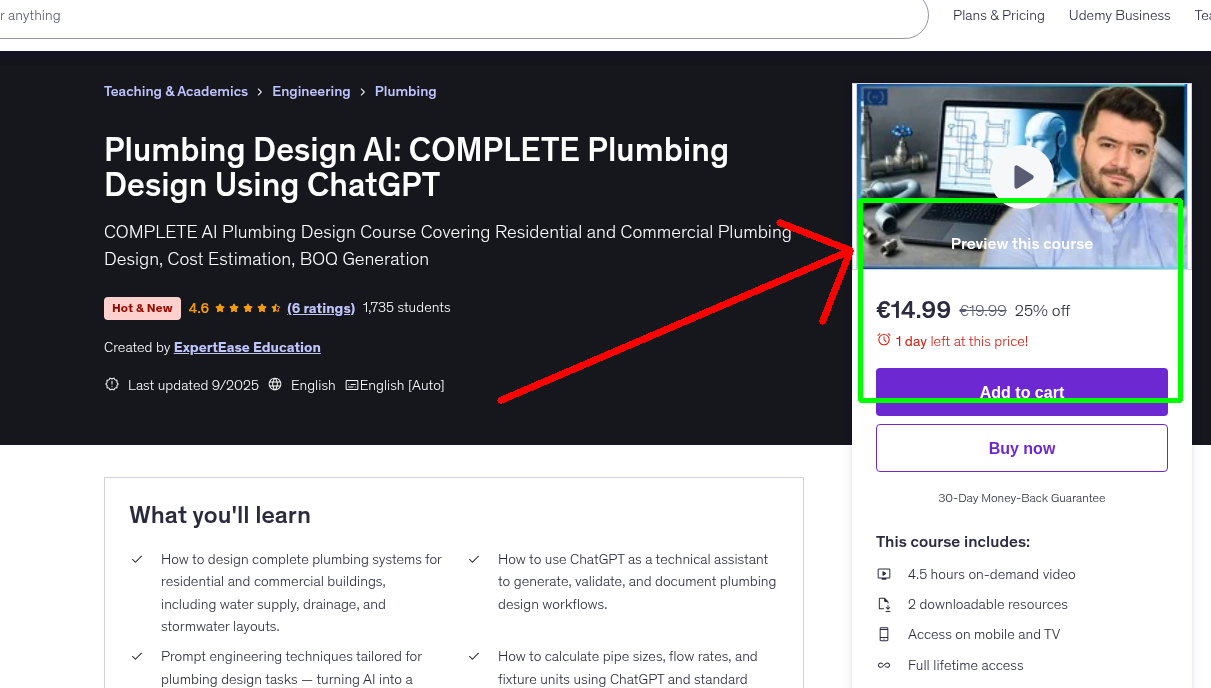Click the downloadable resources icon

click(x=884, y=604)
